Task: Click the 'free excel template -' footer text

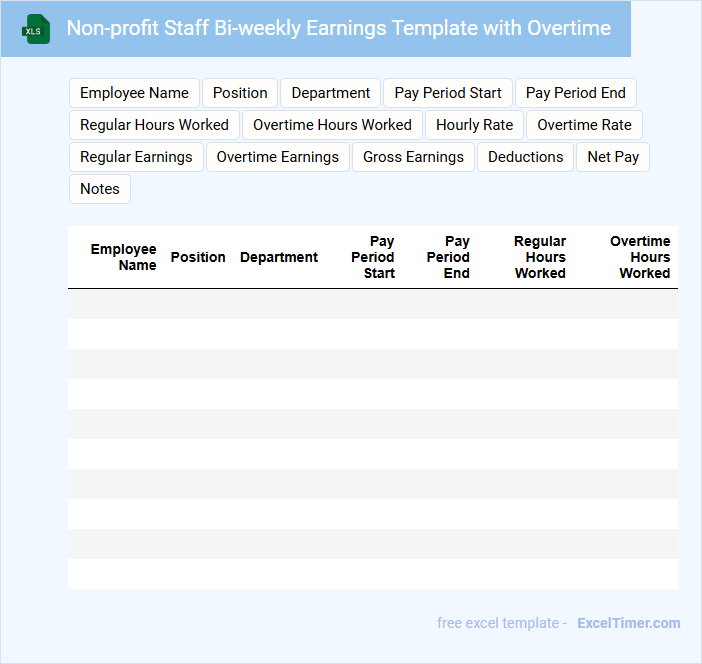Action: click(502, 623)
